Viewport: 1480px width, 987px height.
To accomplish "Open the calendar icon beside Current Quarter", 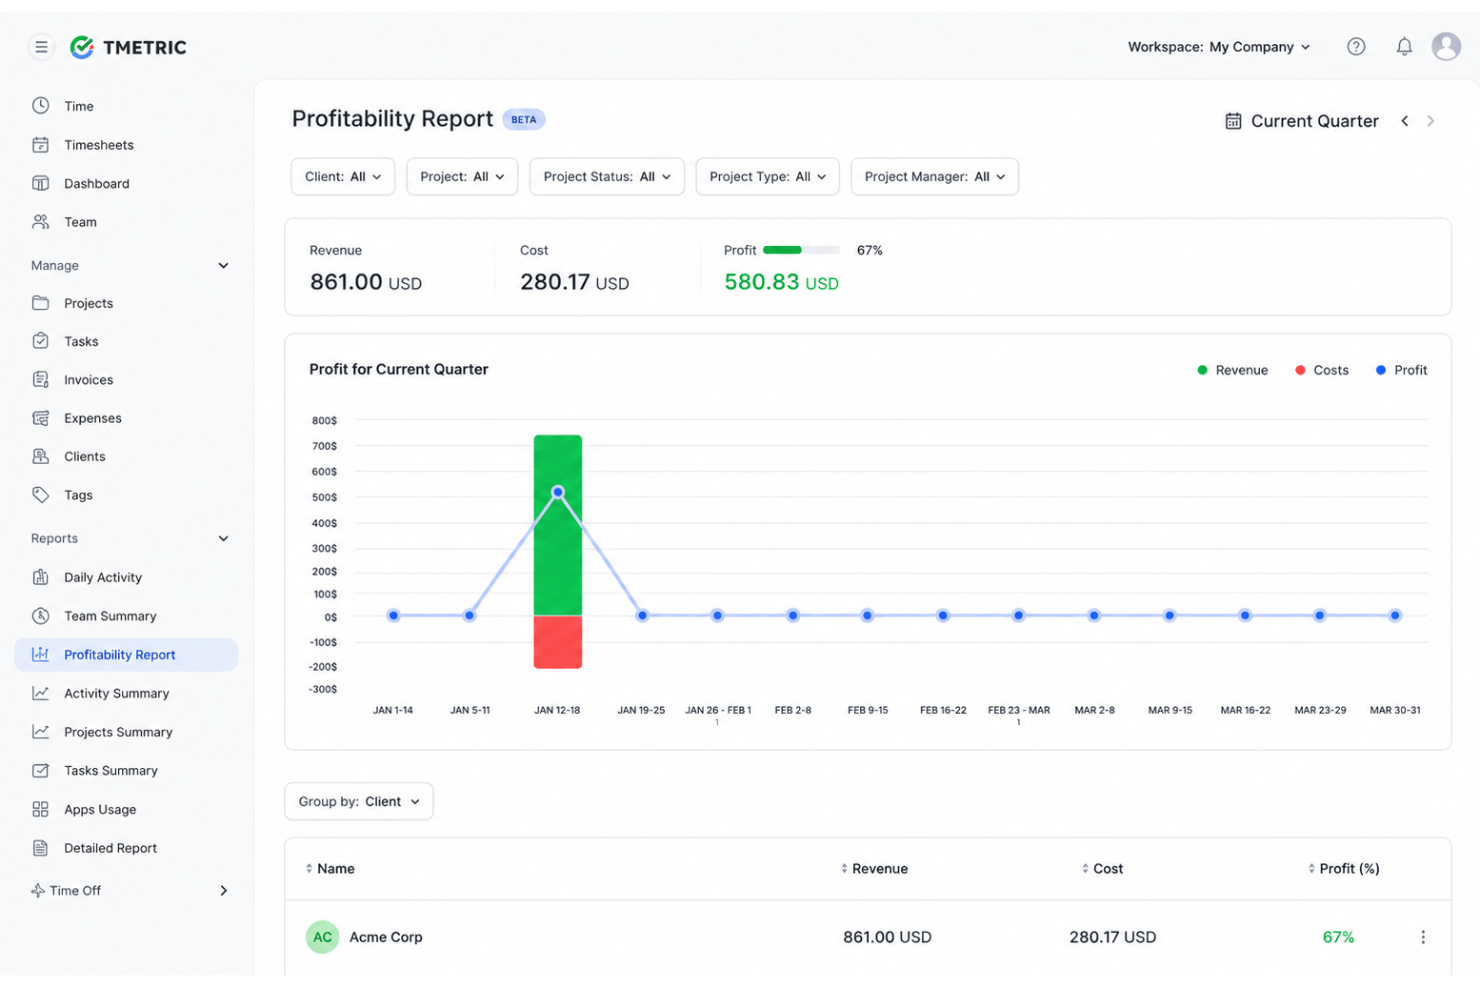I will point(1233,121).
